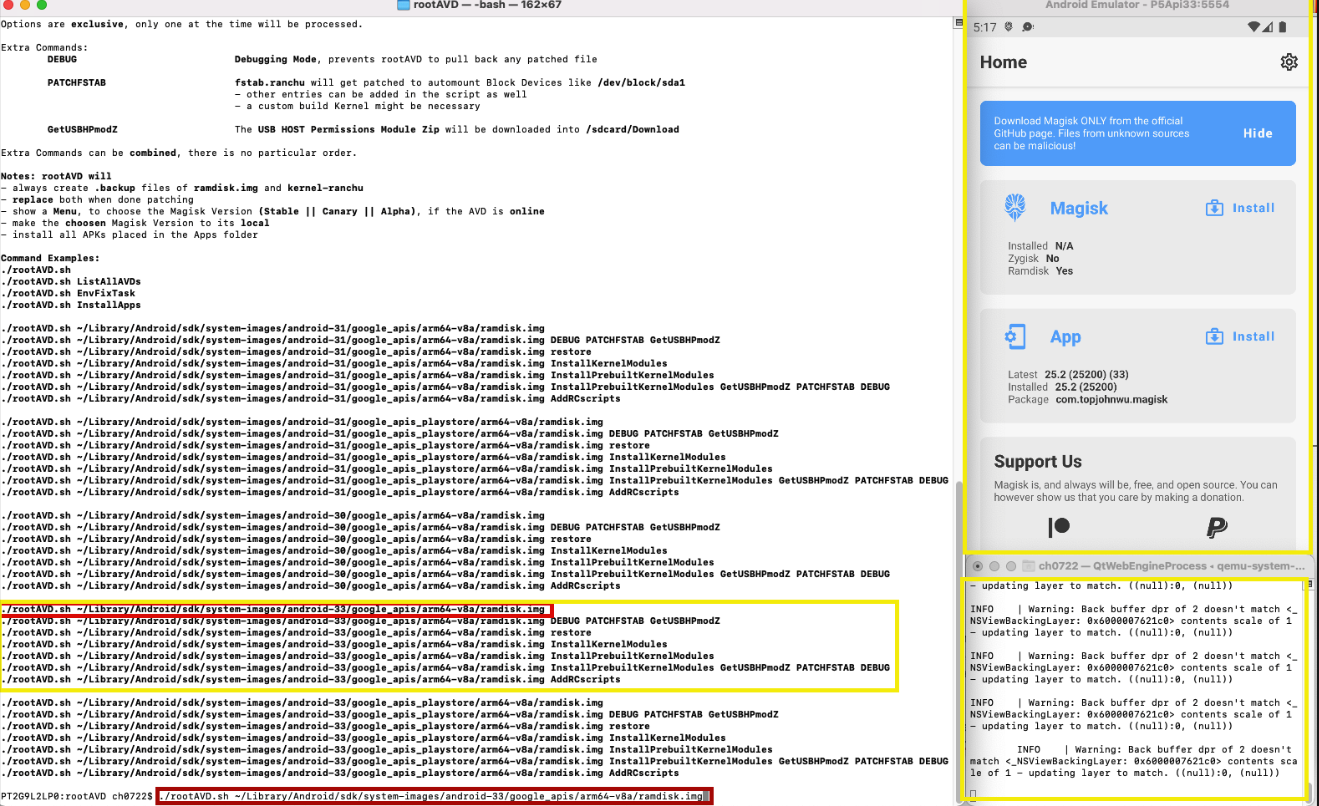Tap the second notification icon beside 5:17
Viewport: 1319px width, 806px height.
point(1030,27)
